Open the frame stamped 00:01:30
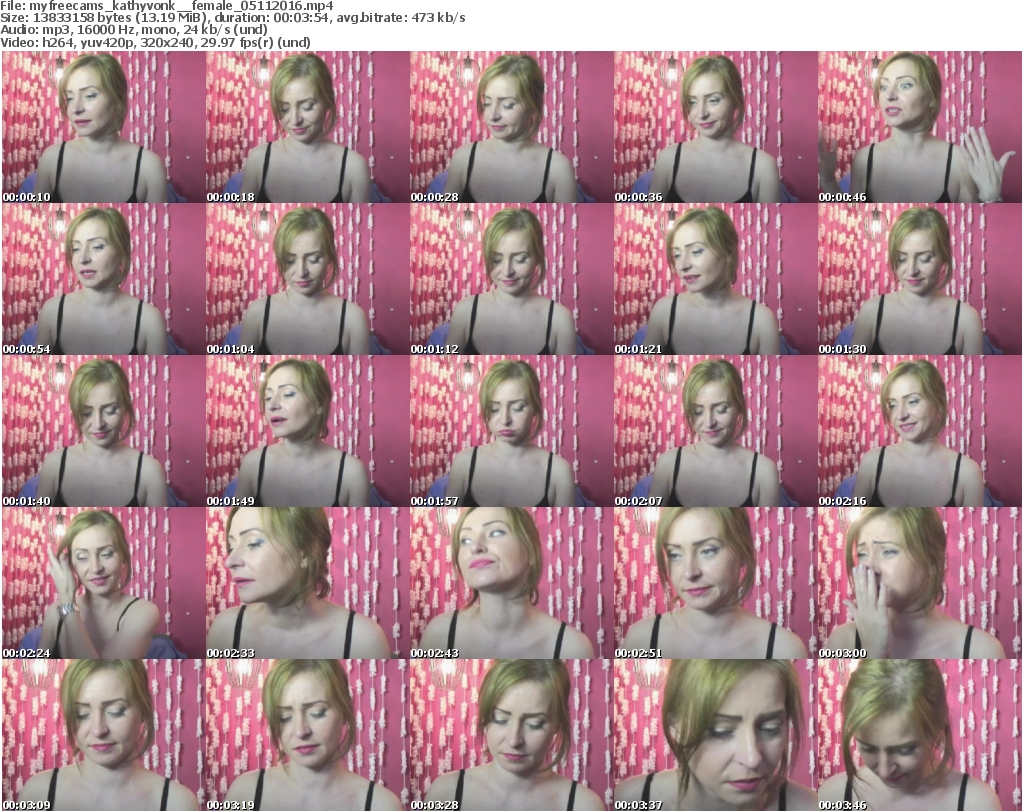Viewport: 1024px width, 811px height. [920, 279]
